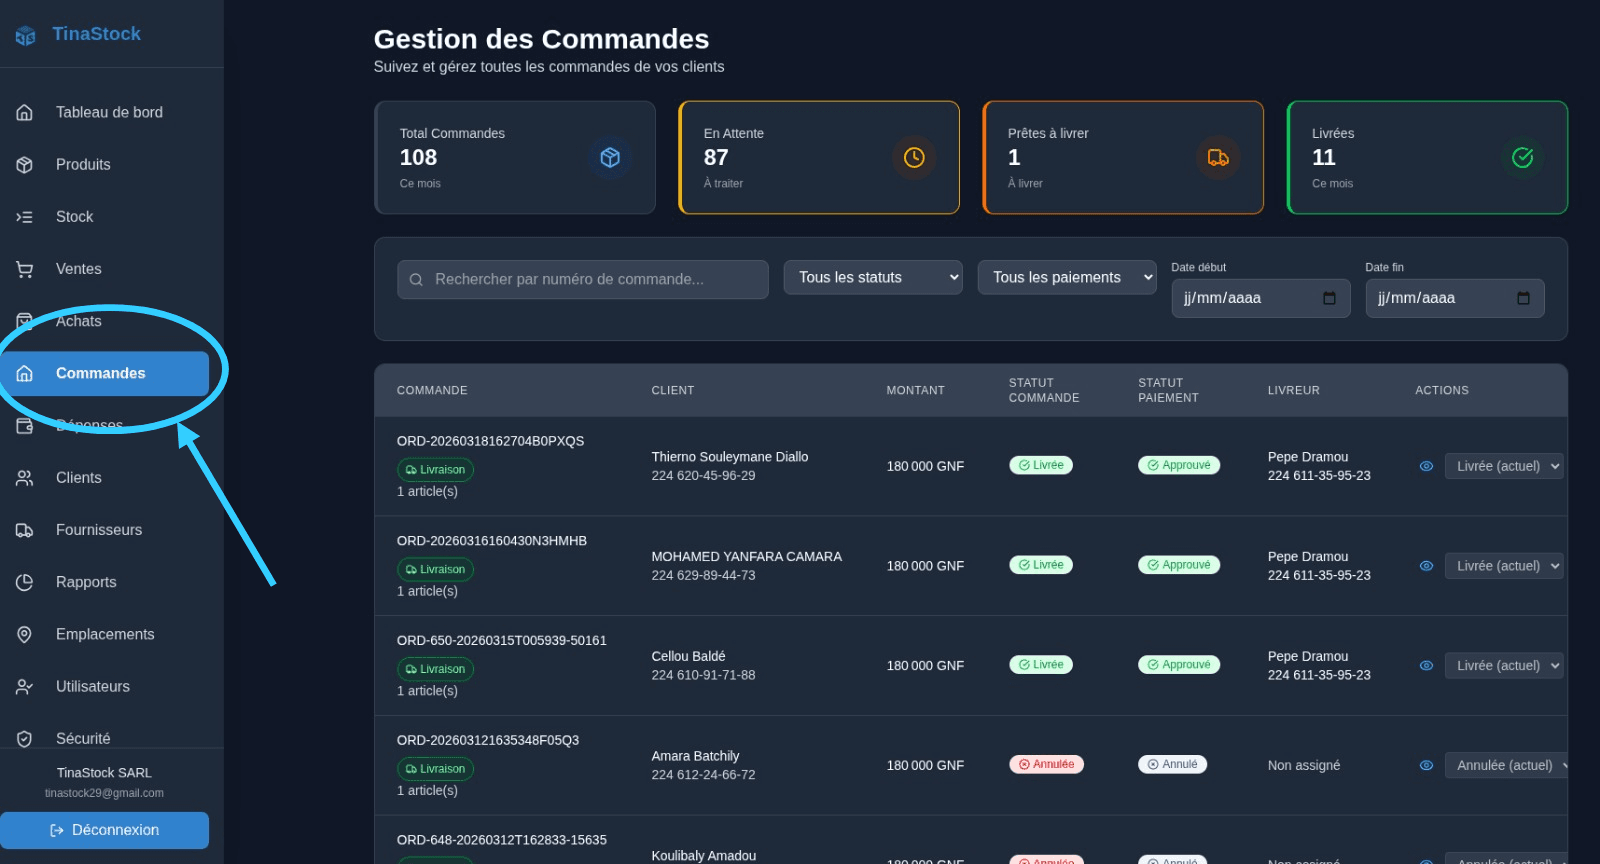View order details for Amara Batchily
This screenshot has width=1600, height=864.
[1426, 765]
